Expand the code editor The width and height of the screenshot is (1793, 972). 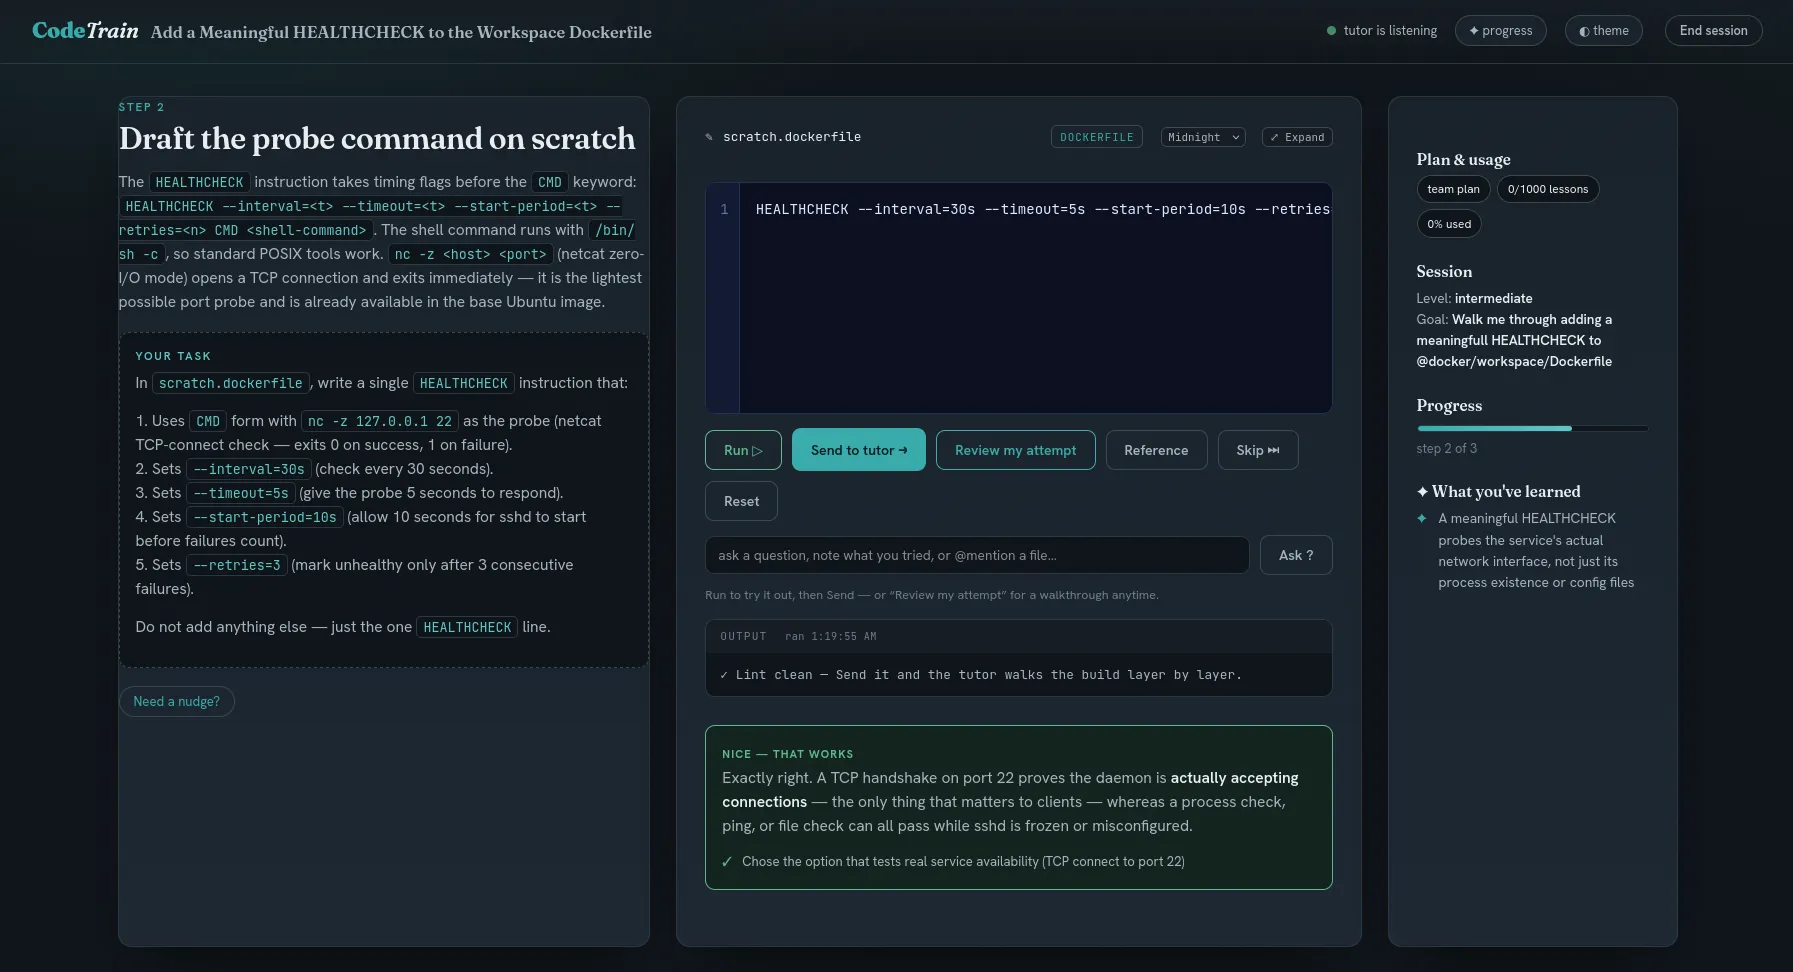pos(1297,137)
